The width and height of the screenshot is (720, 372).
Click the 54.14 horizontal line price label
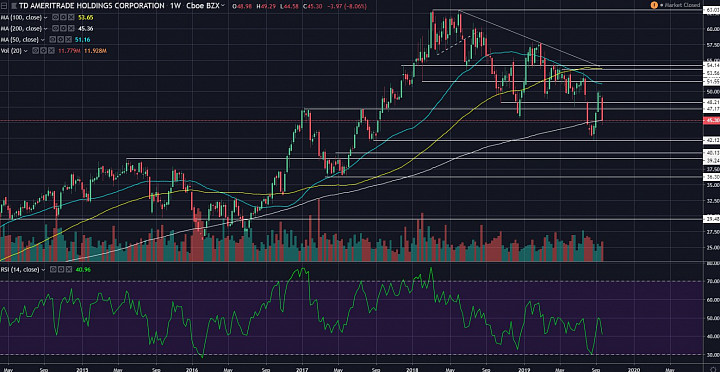(x=711, y=66)
